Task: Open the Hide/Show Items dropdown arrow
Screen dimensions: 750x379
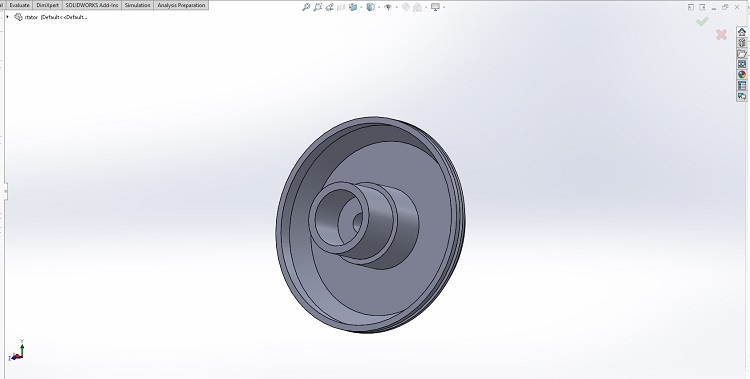Action: click(x=396, y=7)
